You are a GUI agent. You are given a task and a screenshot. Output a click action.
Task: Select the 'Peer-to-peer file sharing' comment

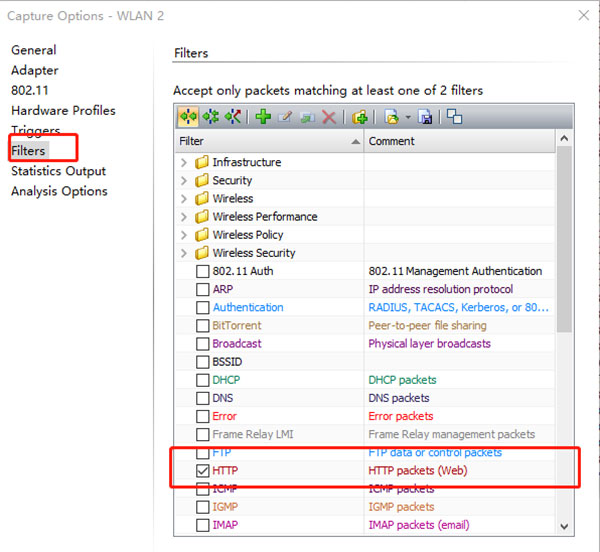[x=427, y=326]
